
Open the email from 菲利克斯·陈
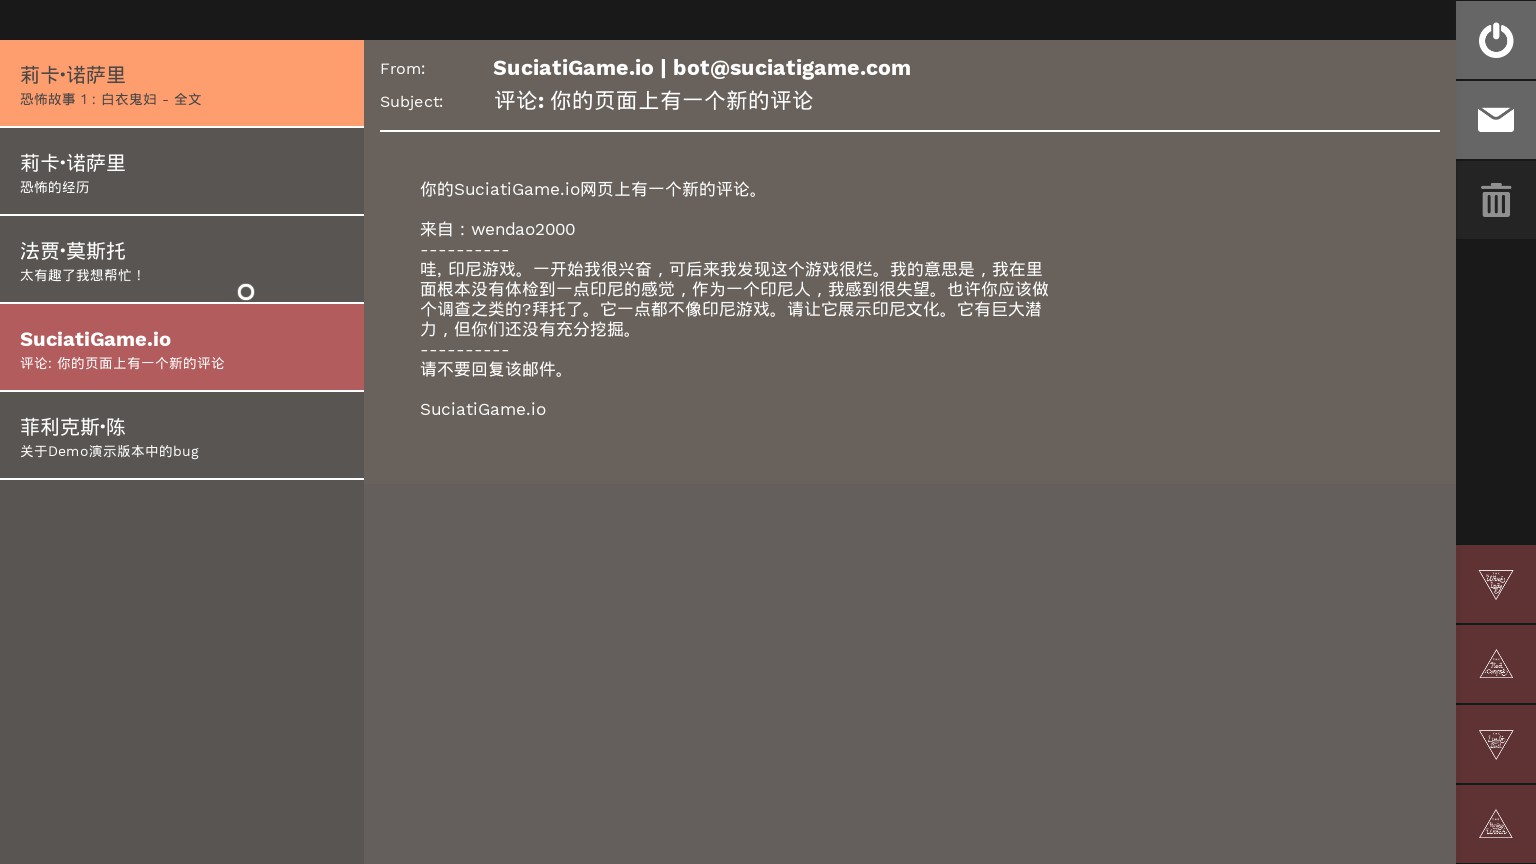coord(182,435)
